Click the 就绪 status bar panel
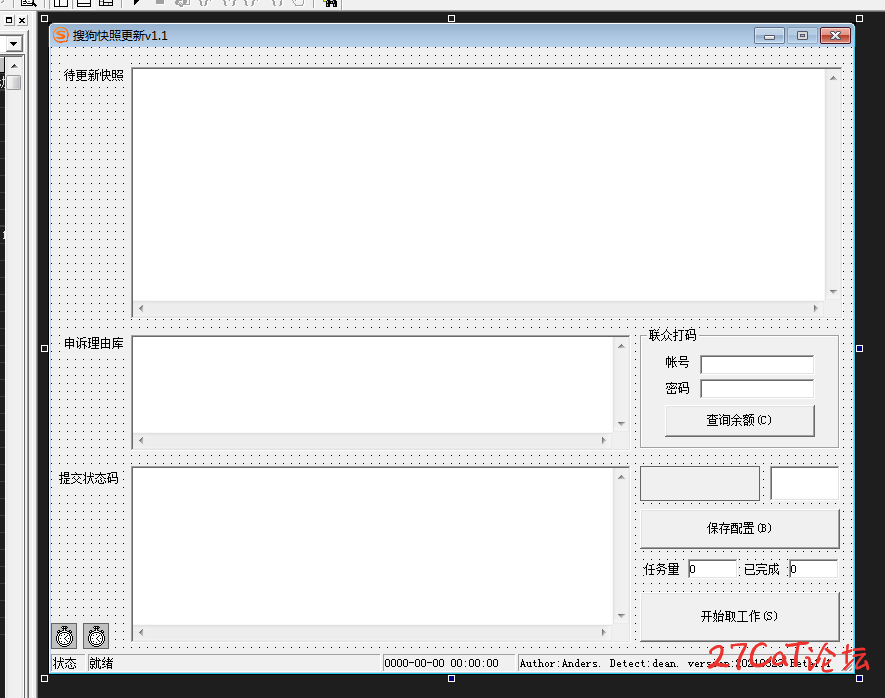The width and height of the screenshot is (885, 698). coord(234,663)
